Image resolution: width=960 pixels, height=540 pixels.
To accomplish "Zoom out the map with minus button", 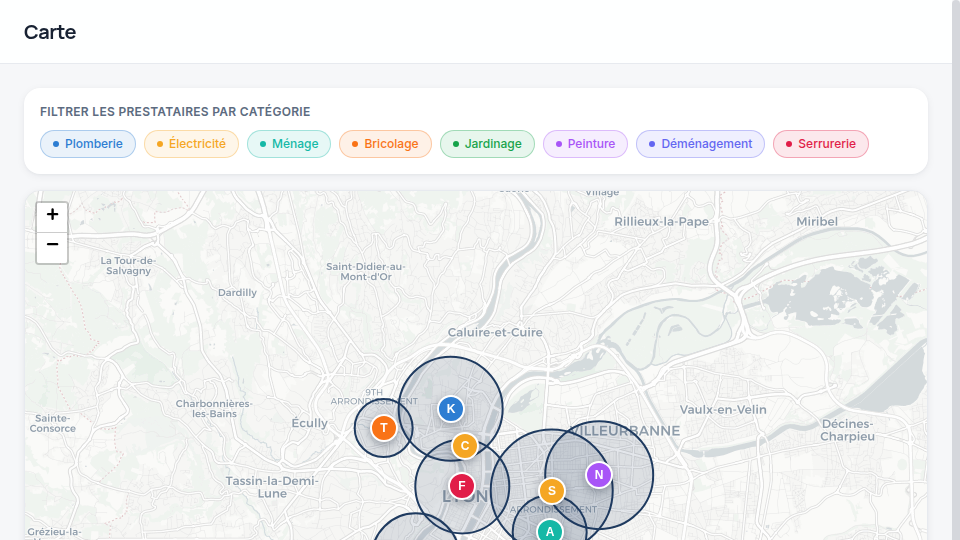I will (52, 247).
